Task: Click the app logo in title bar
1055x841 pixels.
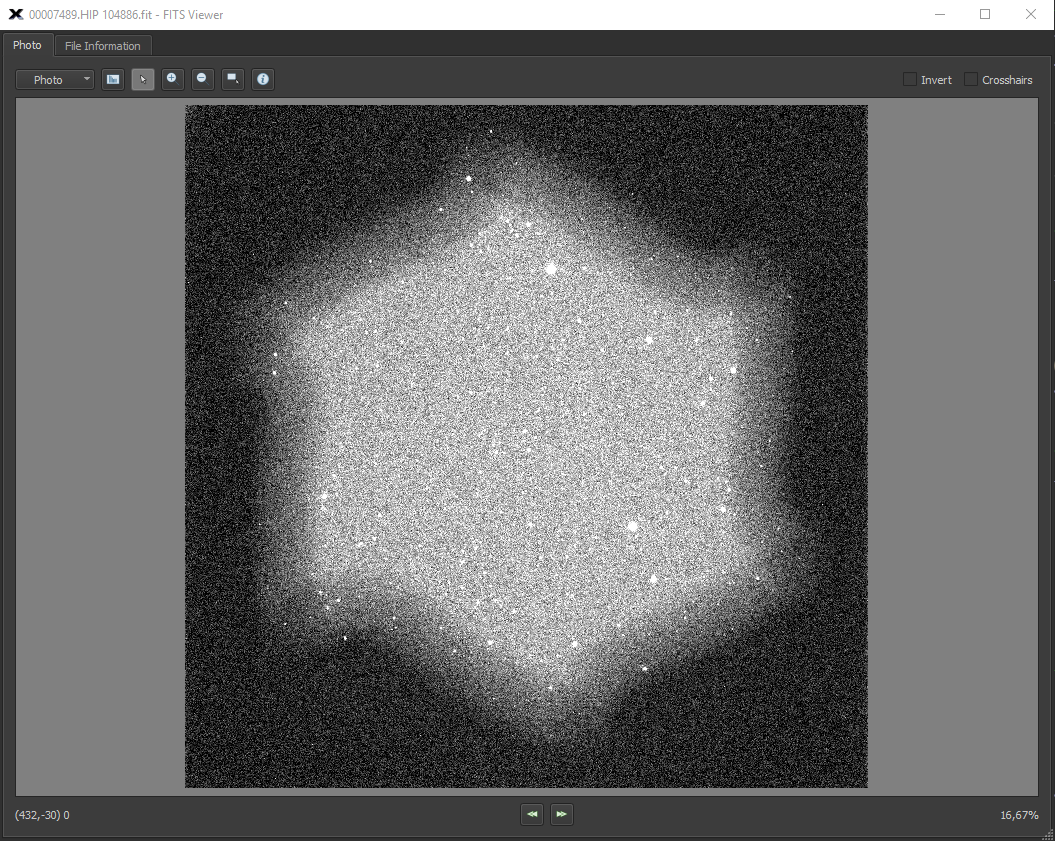Action: coord(15,14)
